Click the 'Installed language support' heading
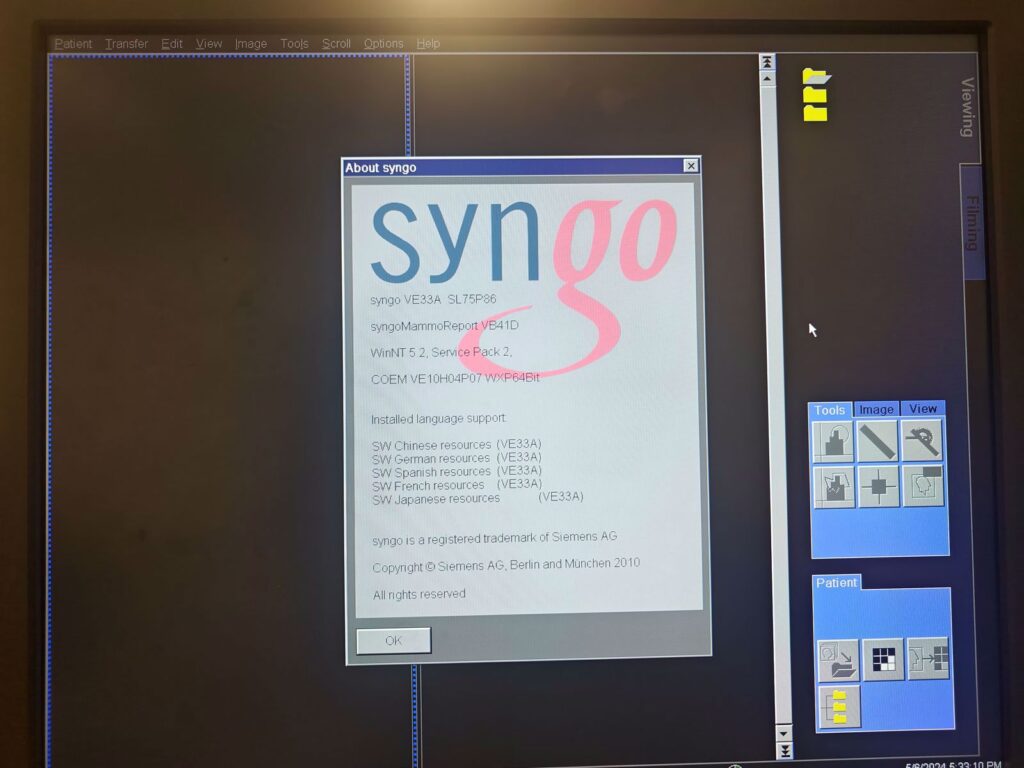The image size is (1024, 768). pyautogui.click(x=438, y=419)
